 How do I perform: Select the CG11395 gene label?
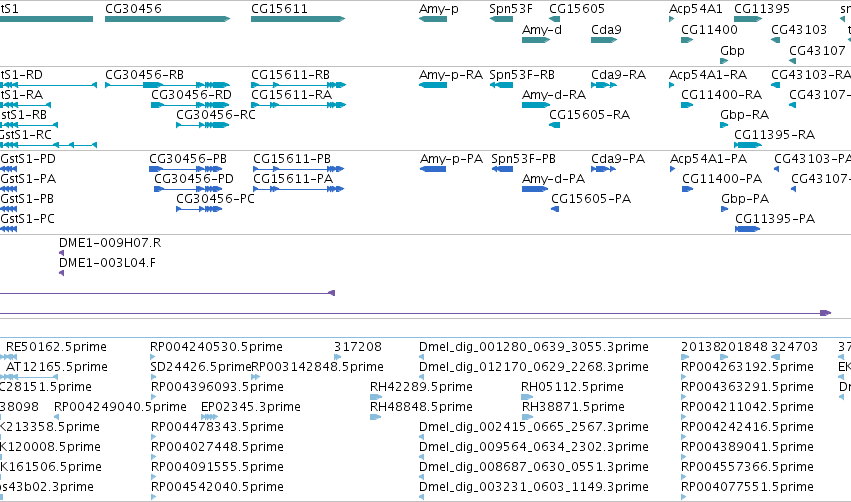coord(762,9)
